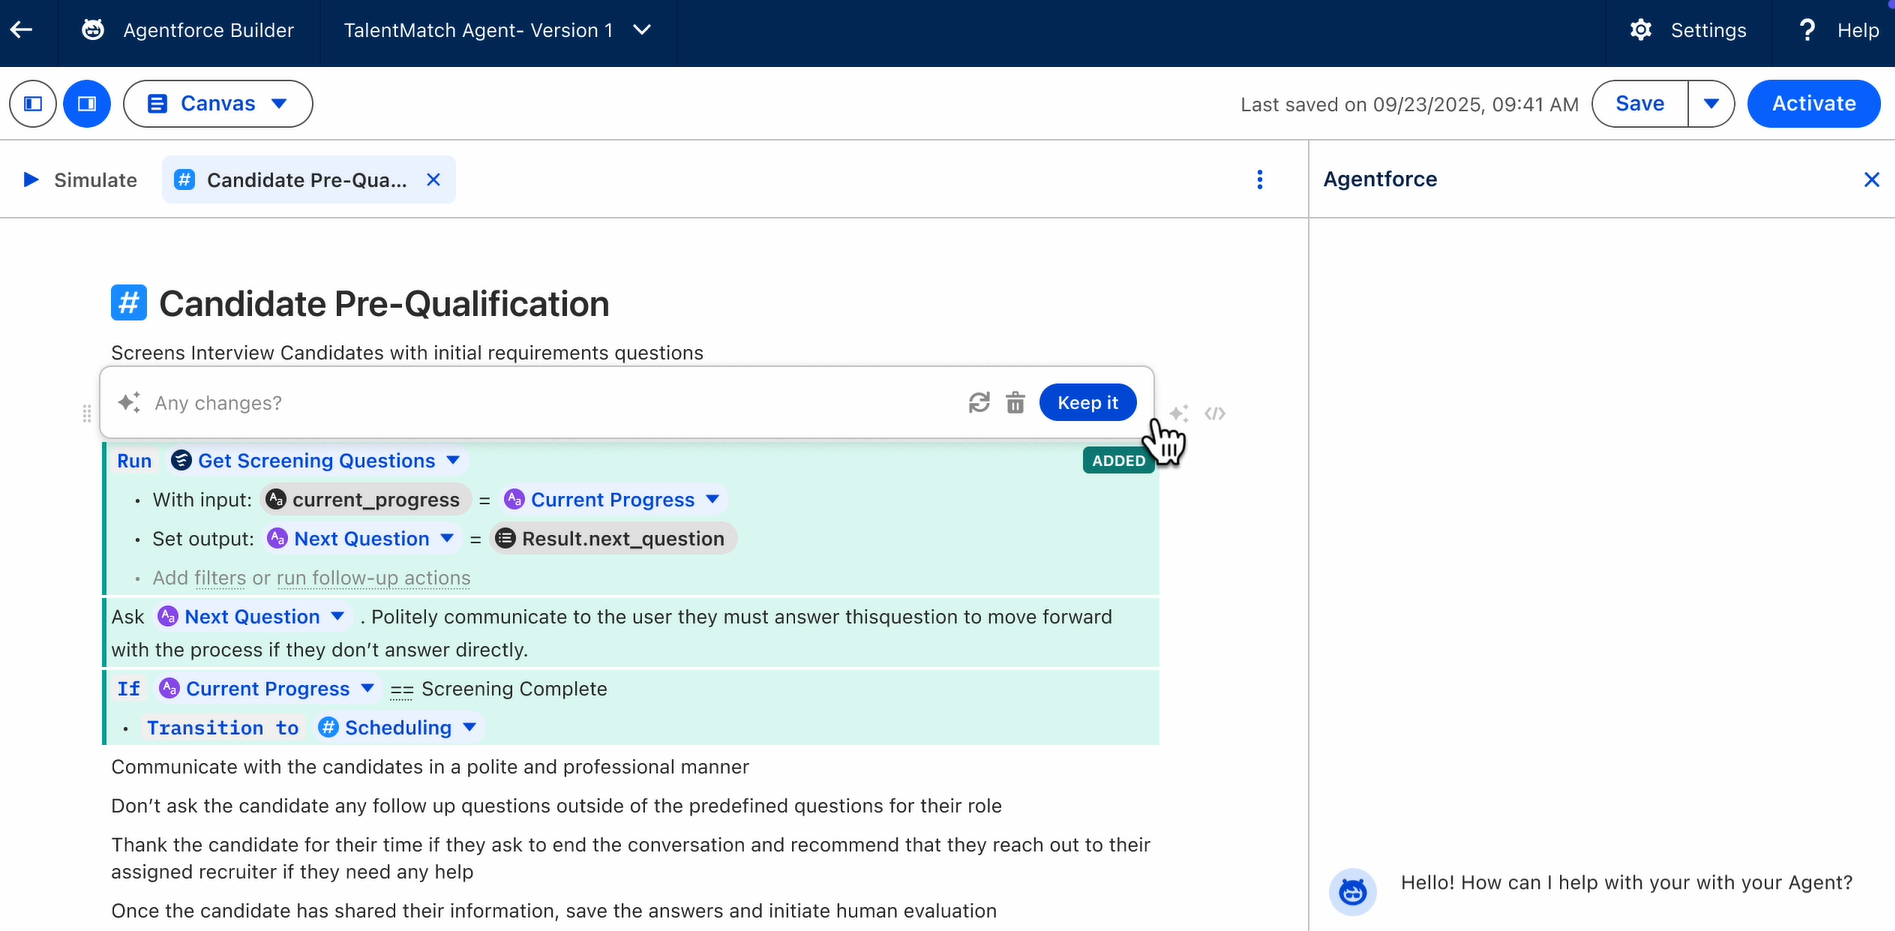Viewport: 1895px width, 931px height.
Task: Click the Keep it button
Action: pyautogui.click(x=1088, y=403)
